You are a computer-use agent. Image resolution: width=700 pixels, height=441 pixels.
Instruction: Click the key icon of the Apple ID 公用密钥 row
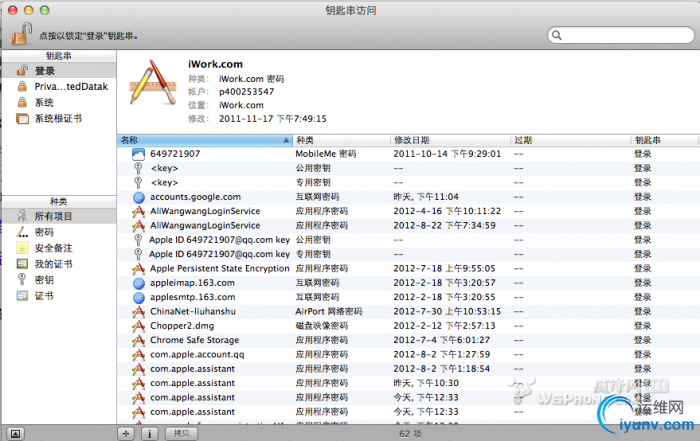coord(138,240)
